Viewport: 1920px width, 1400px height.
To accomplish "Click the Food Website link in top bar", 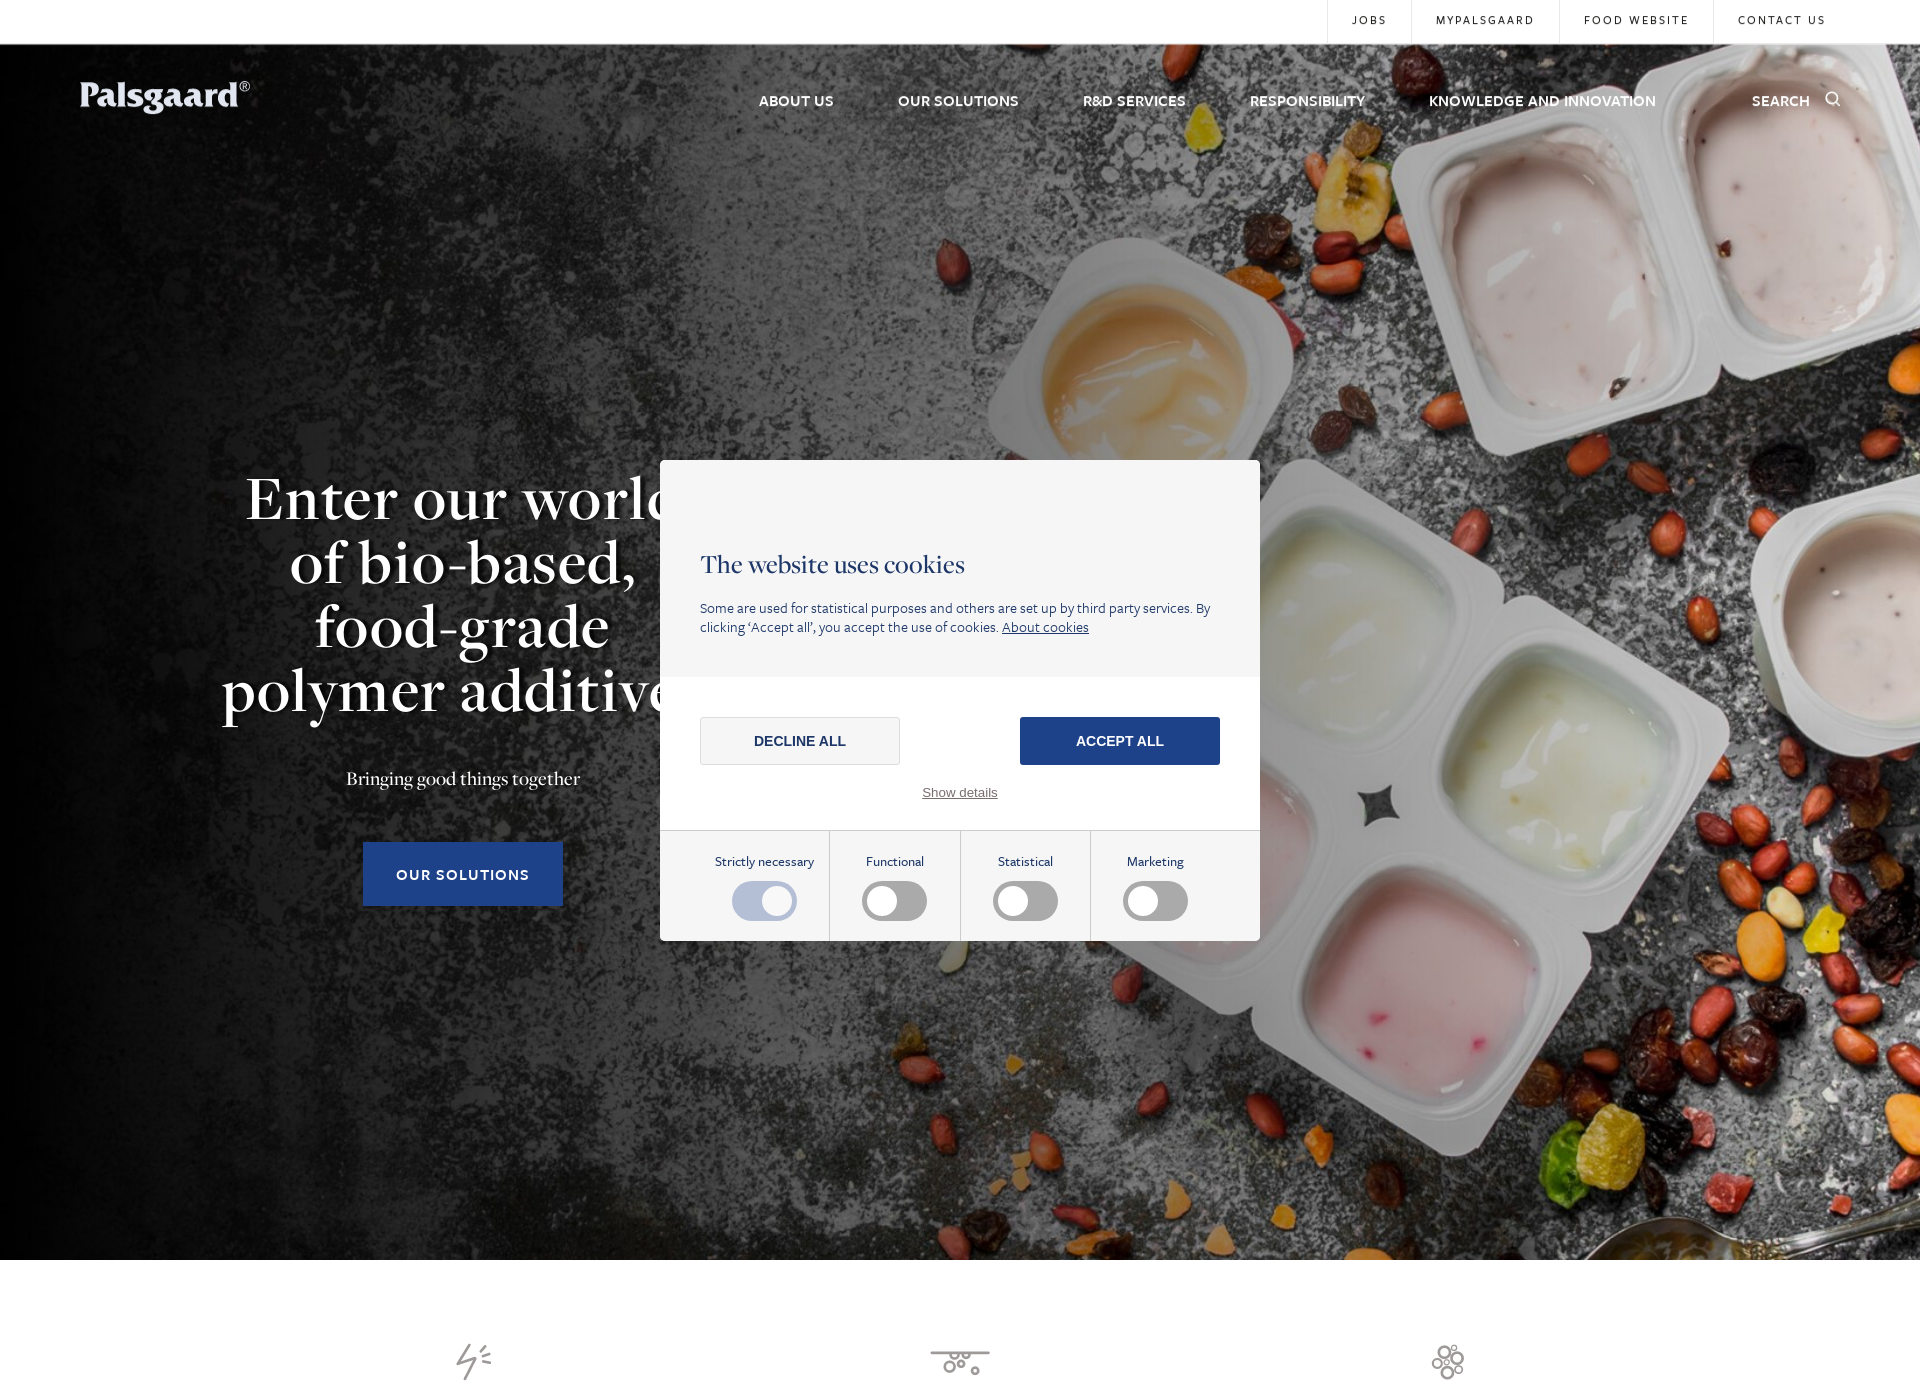I will 1635,19.
